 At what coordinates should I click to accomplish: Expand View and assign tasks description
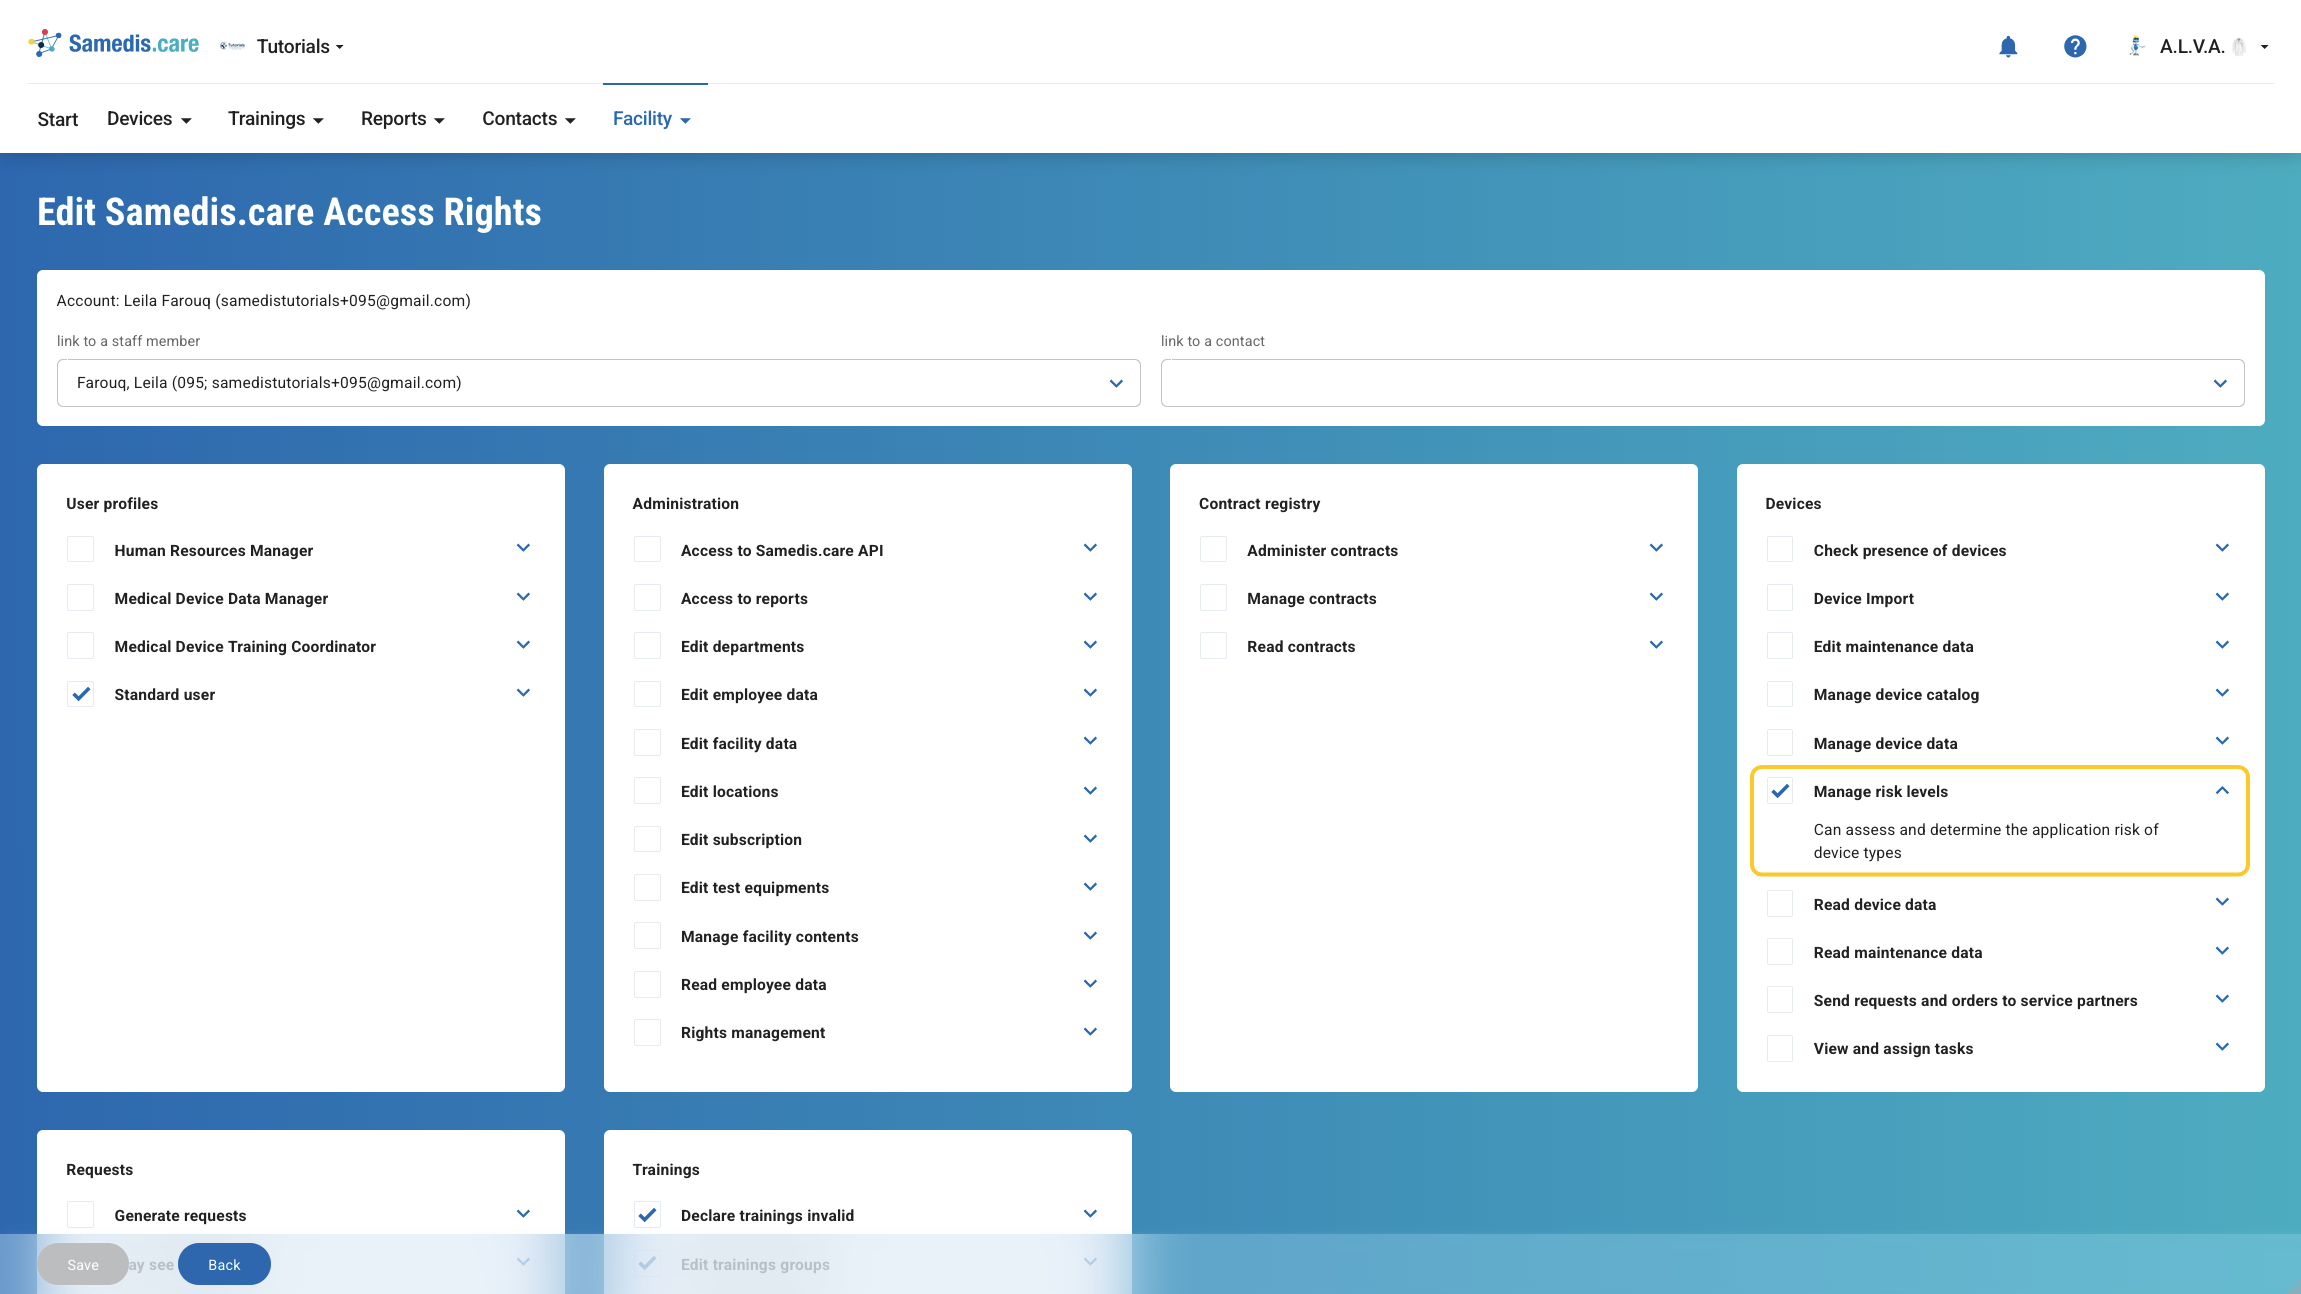(2222, 1047)
